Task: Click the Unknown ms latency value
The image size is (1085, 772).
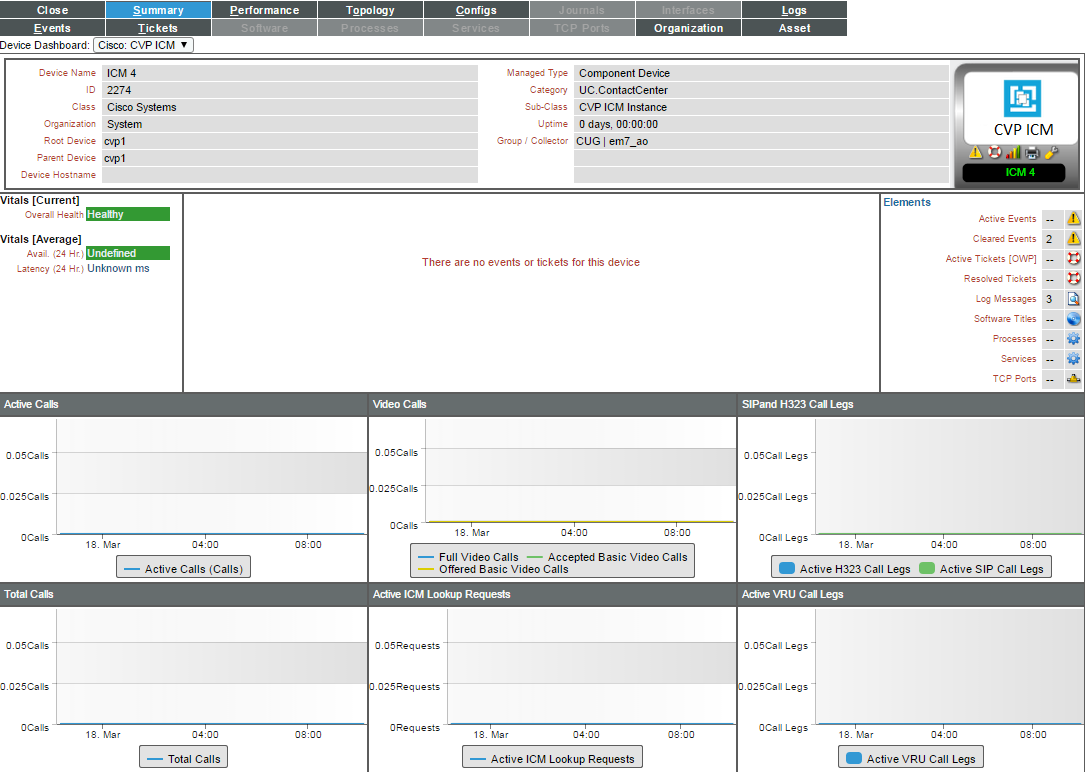Action: (118, 268)
